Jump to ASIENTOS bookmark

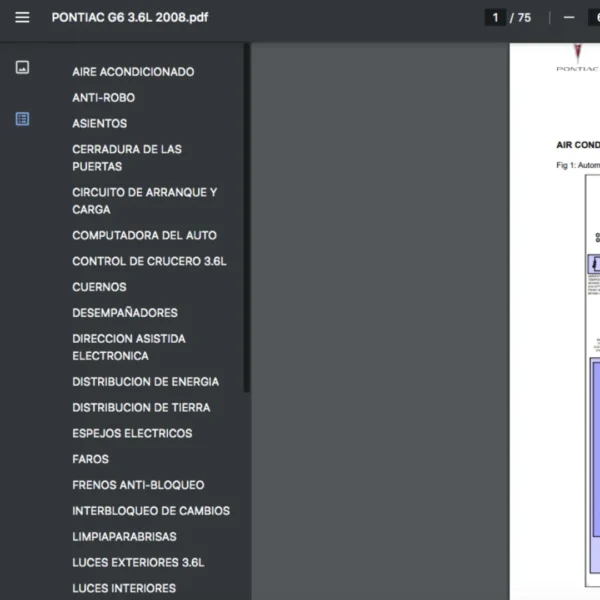99,124
